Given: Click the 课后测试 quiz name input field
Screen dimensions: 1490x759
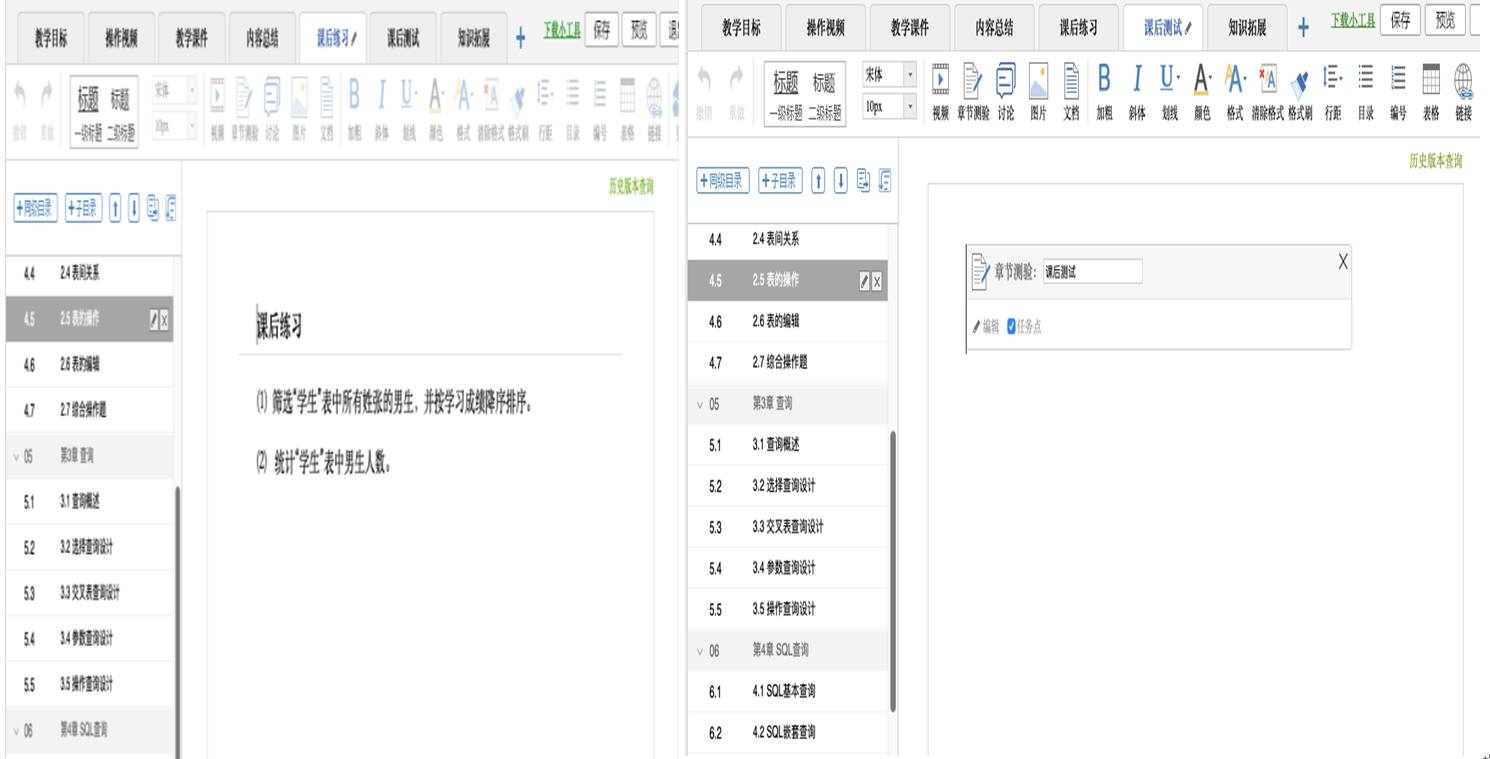Looking at the screenshot, I should [x=1092, y=271].
